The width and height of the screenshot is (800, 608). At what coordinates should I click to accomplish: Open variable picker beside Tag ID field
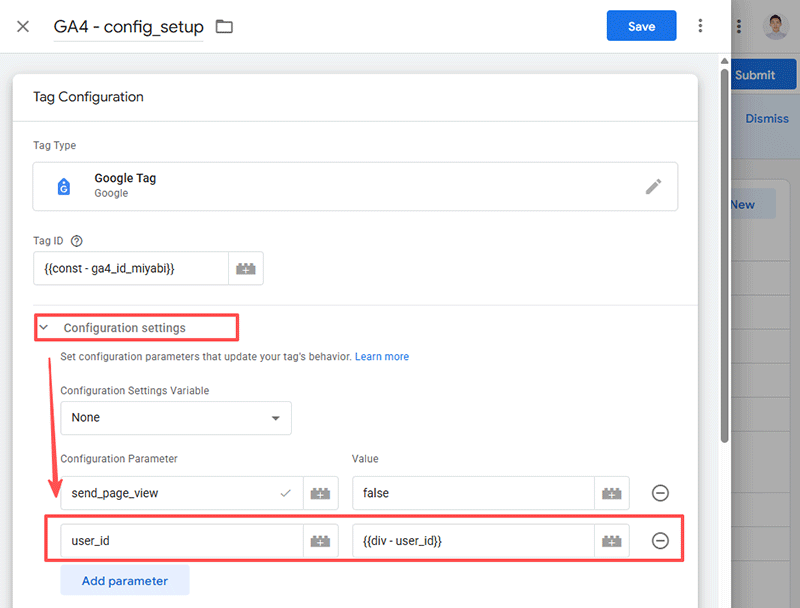pos(245,268)
